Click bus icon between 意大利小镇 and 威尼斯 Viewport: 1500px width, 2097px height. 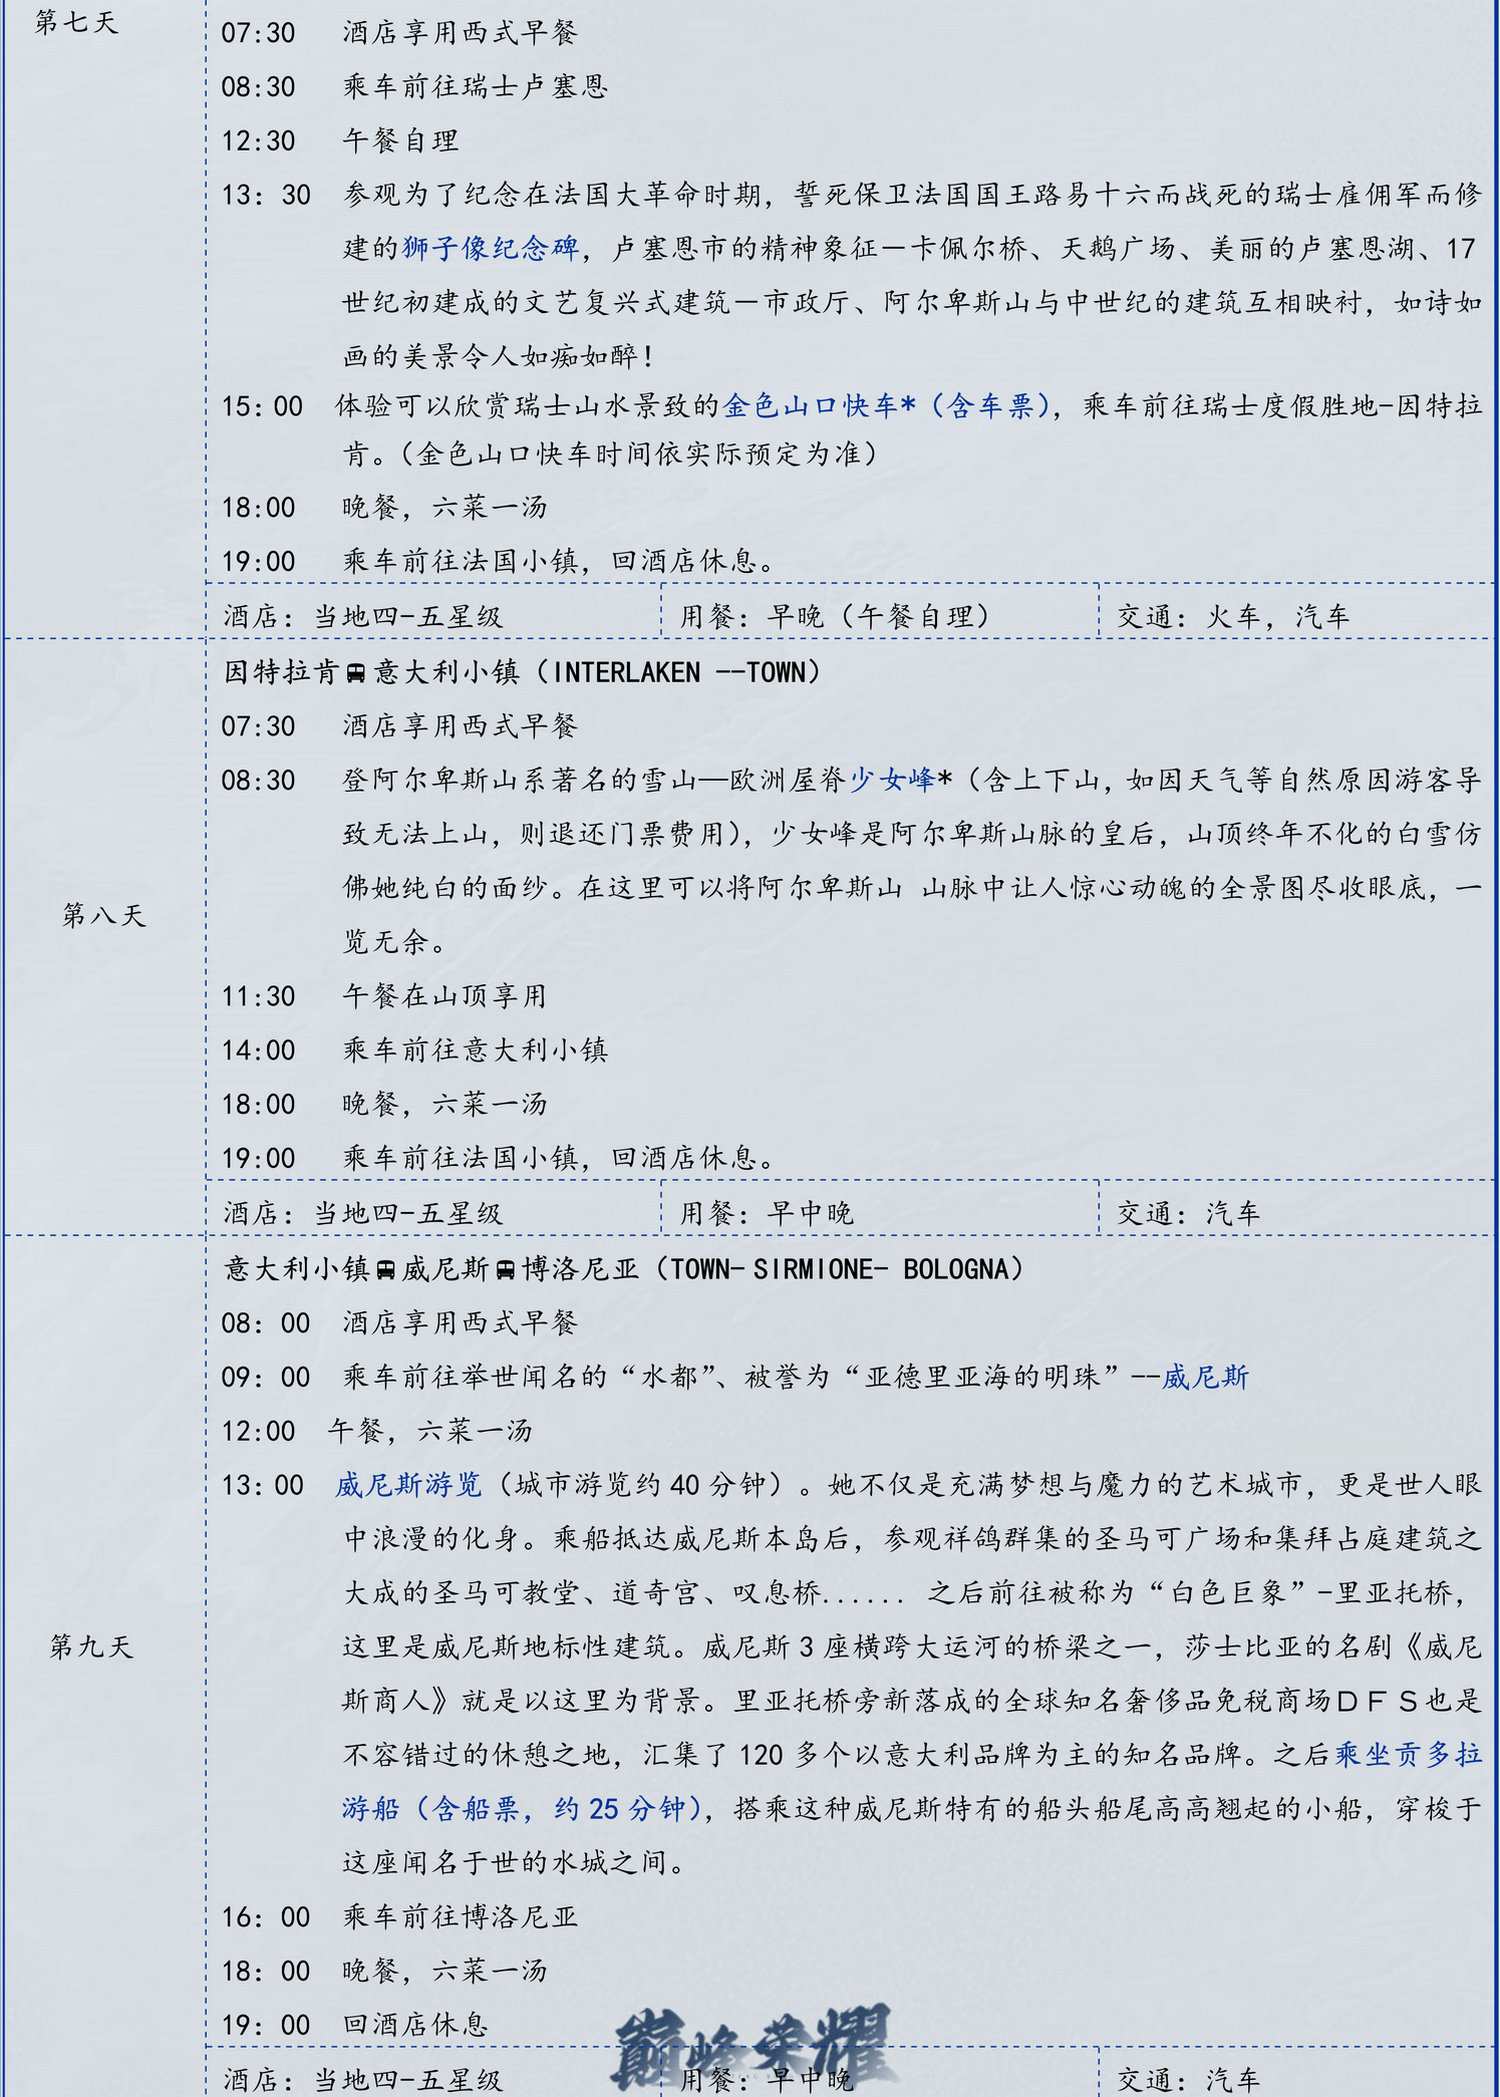coord(386,1270)
